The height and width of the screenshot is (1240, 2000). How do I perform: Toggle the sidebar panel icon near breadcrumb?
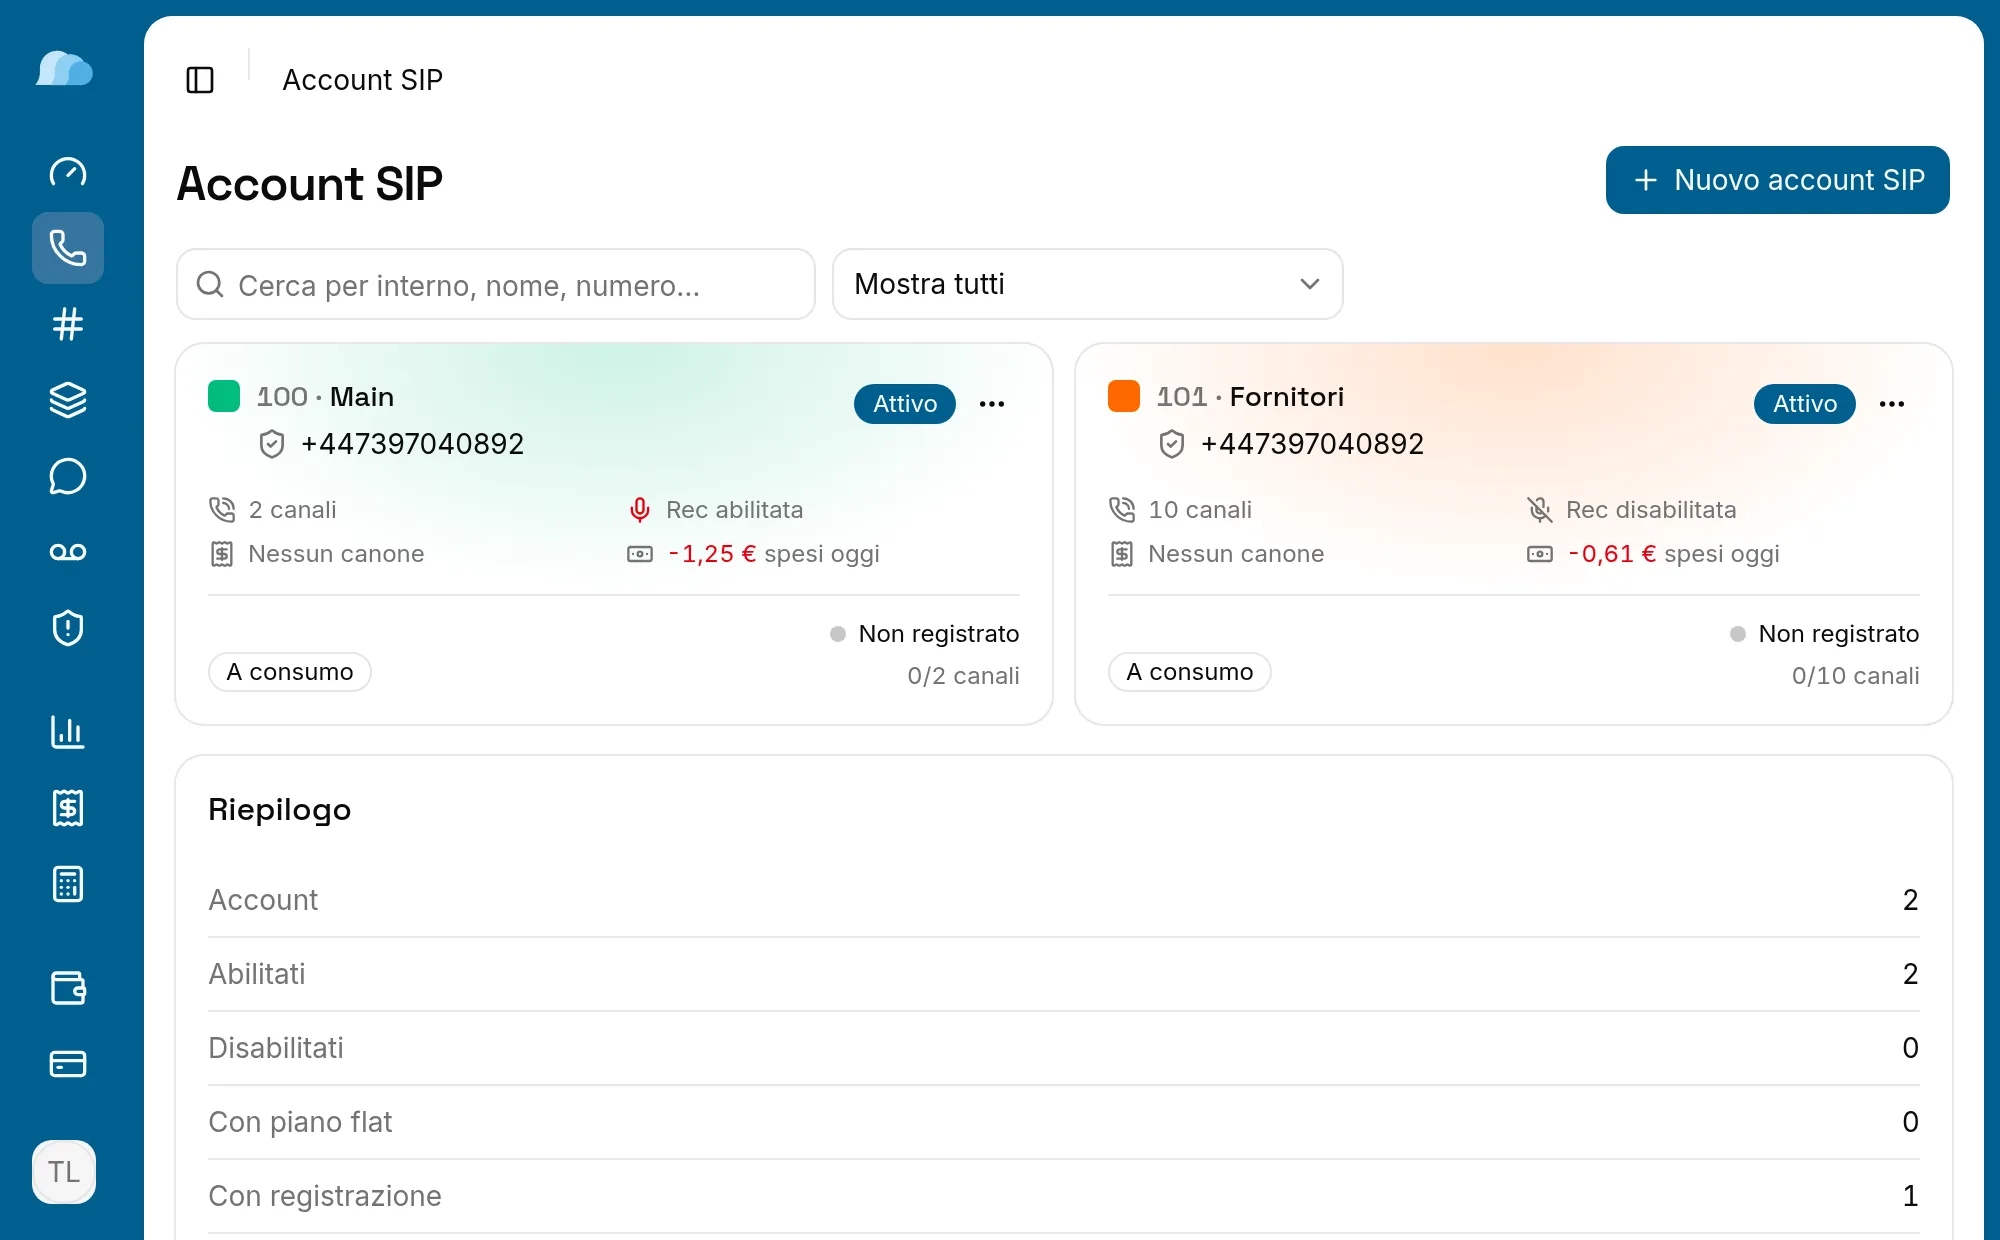(x=200, y=80)
